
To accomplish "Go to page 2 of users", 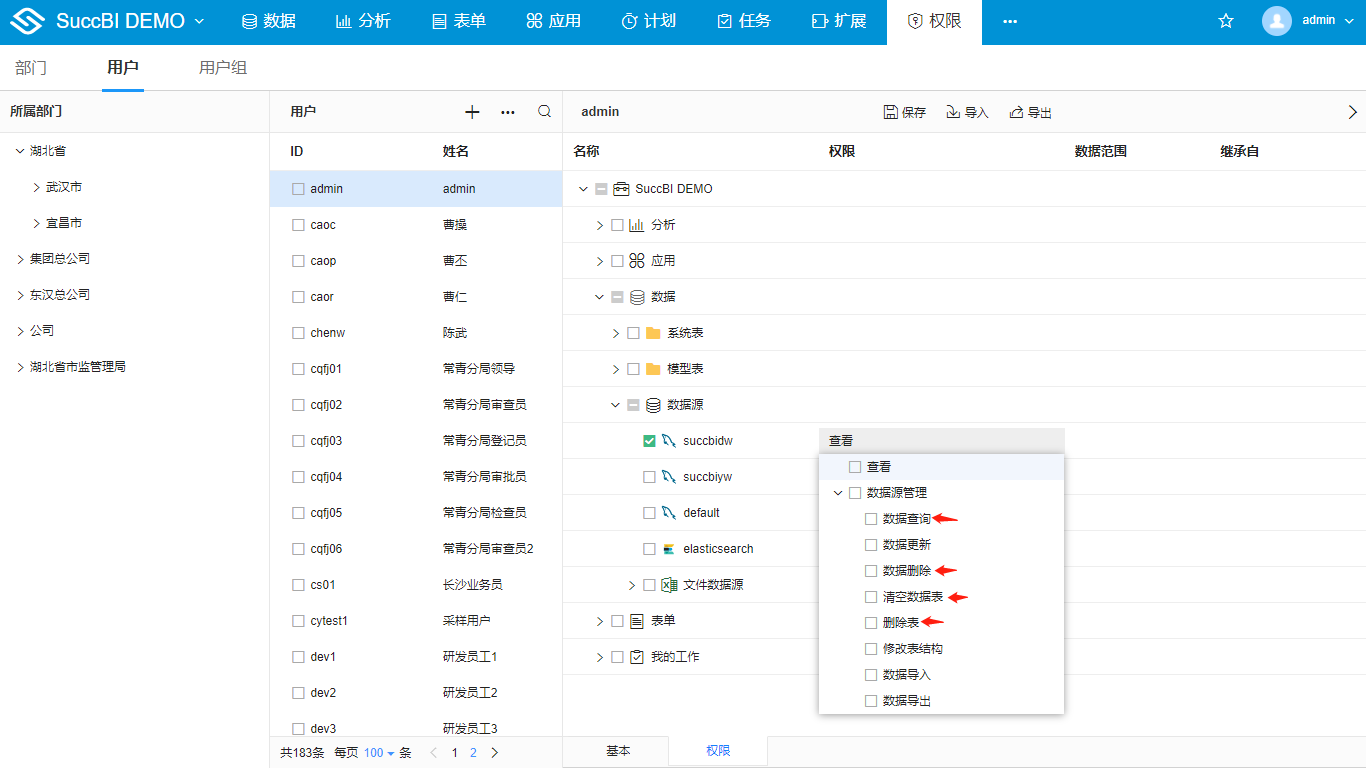I will tap(473, 753).
